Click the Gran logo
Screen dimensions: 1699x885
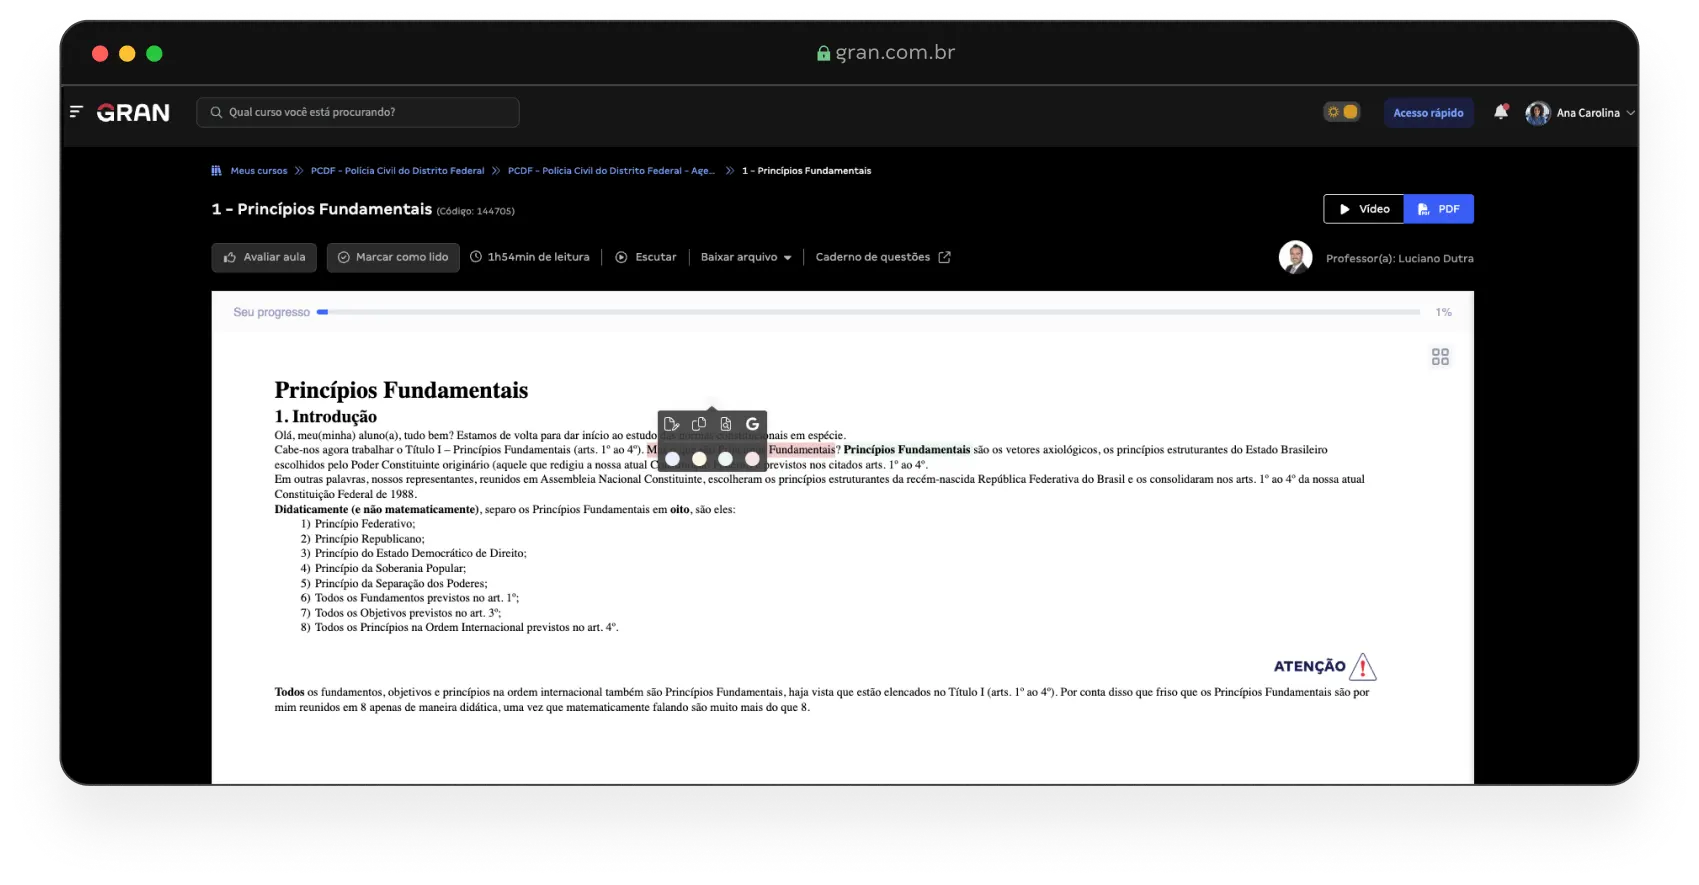coord(133,113)
